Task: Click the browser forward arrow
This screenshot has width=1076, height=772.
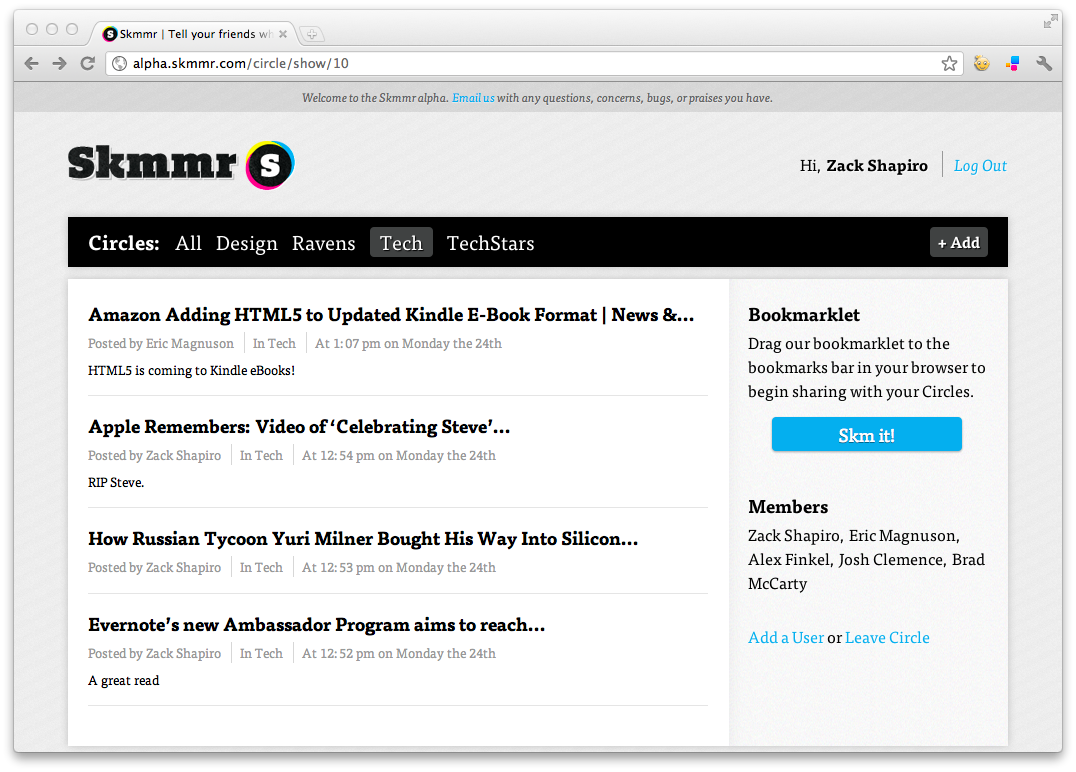Action: pos(60,64)
